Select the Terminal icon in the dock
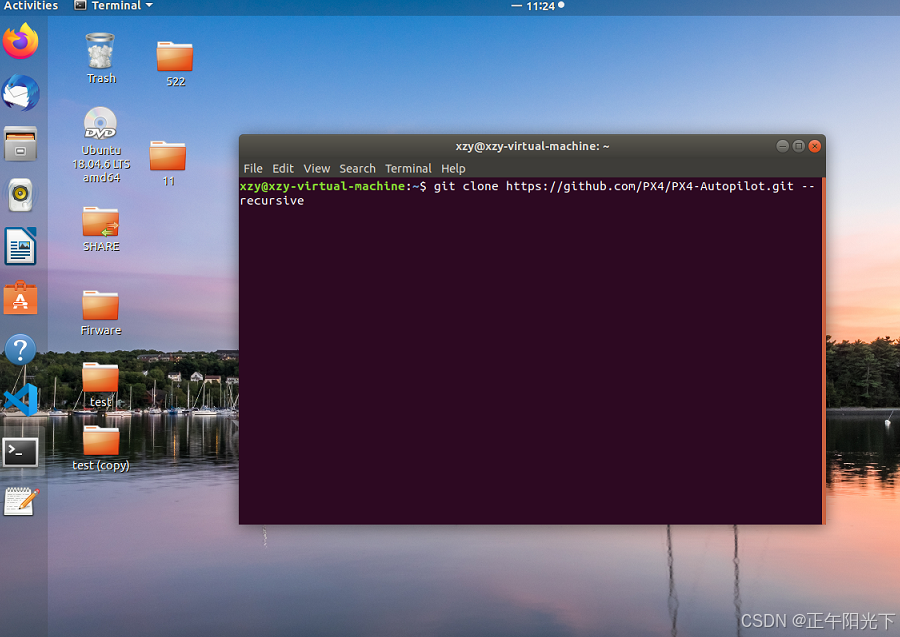 coord(21,452)
